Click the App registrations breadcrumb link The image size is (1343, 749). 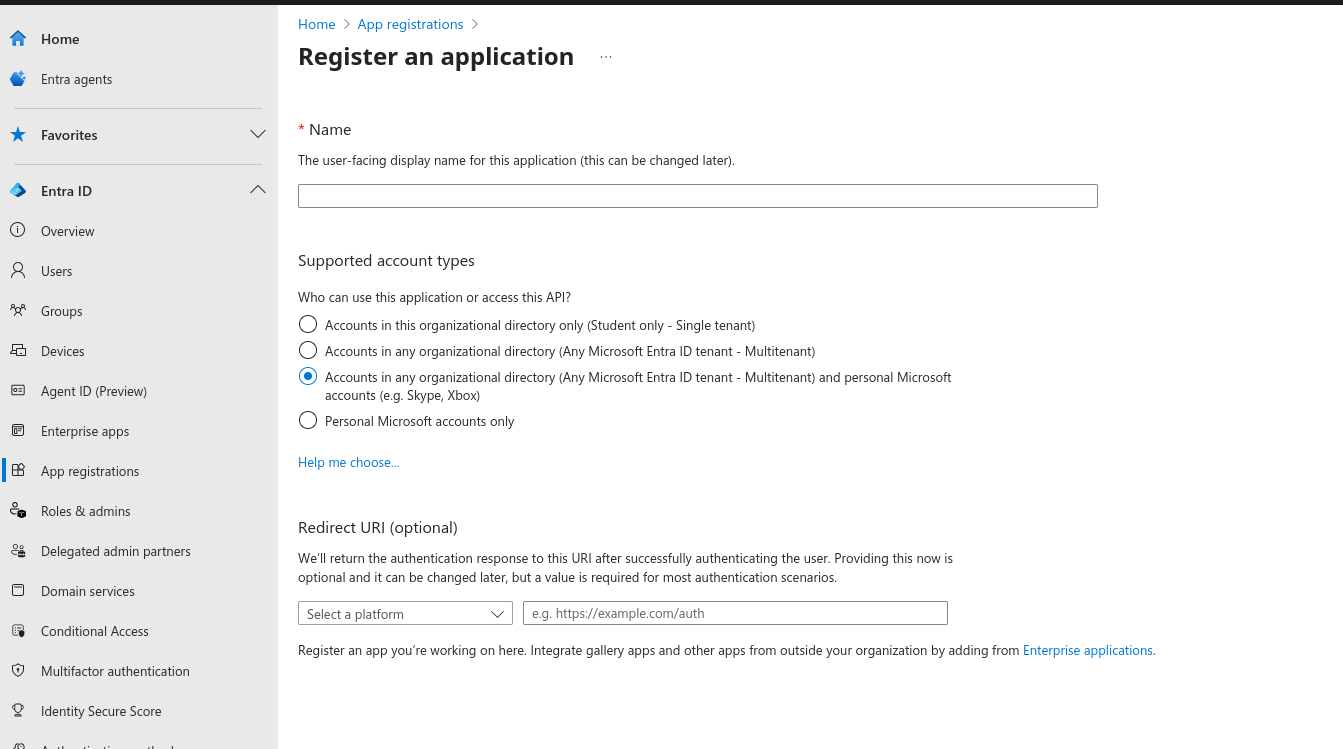point(410,24)
